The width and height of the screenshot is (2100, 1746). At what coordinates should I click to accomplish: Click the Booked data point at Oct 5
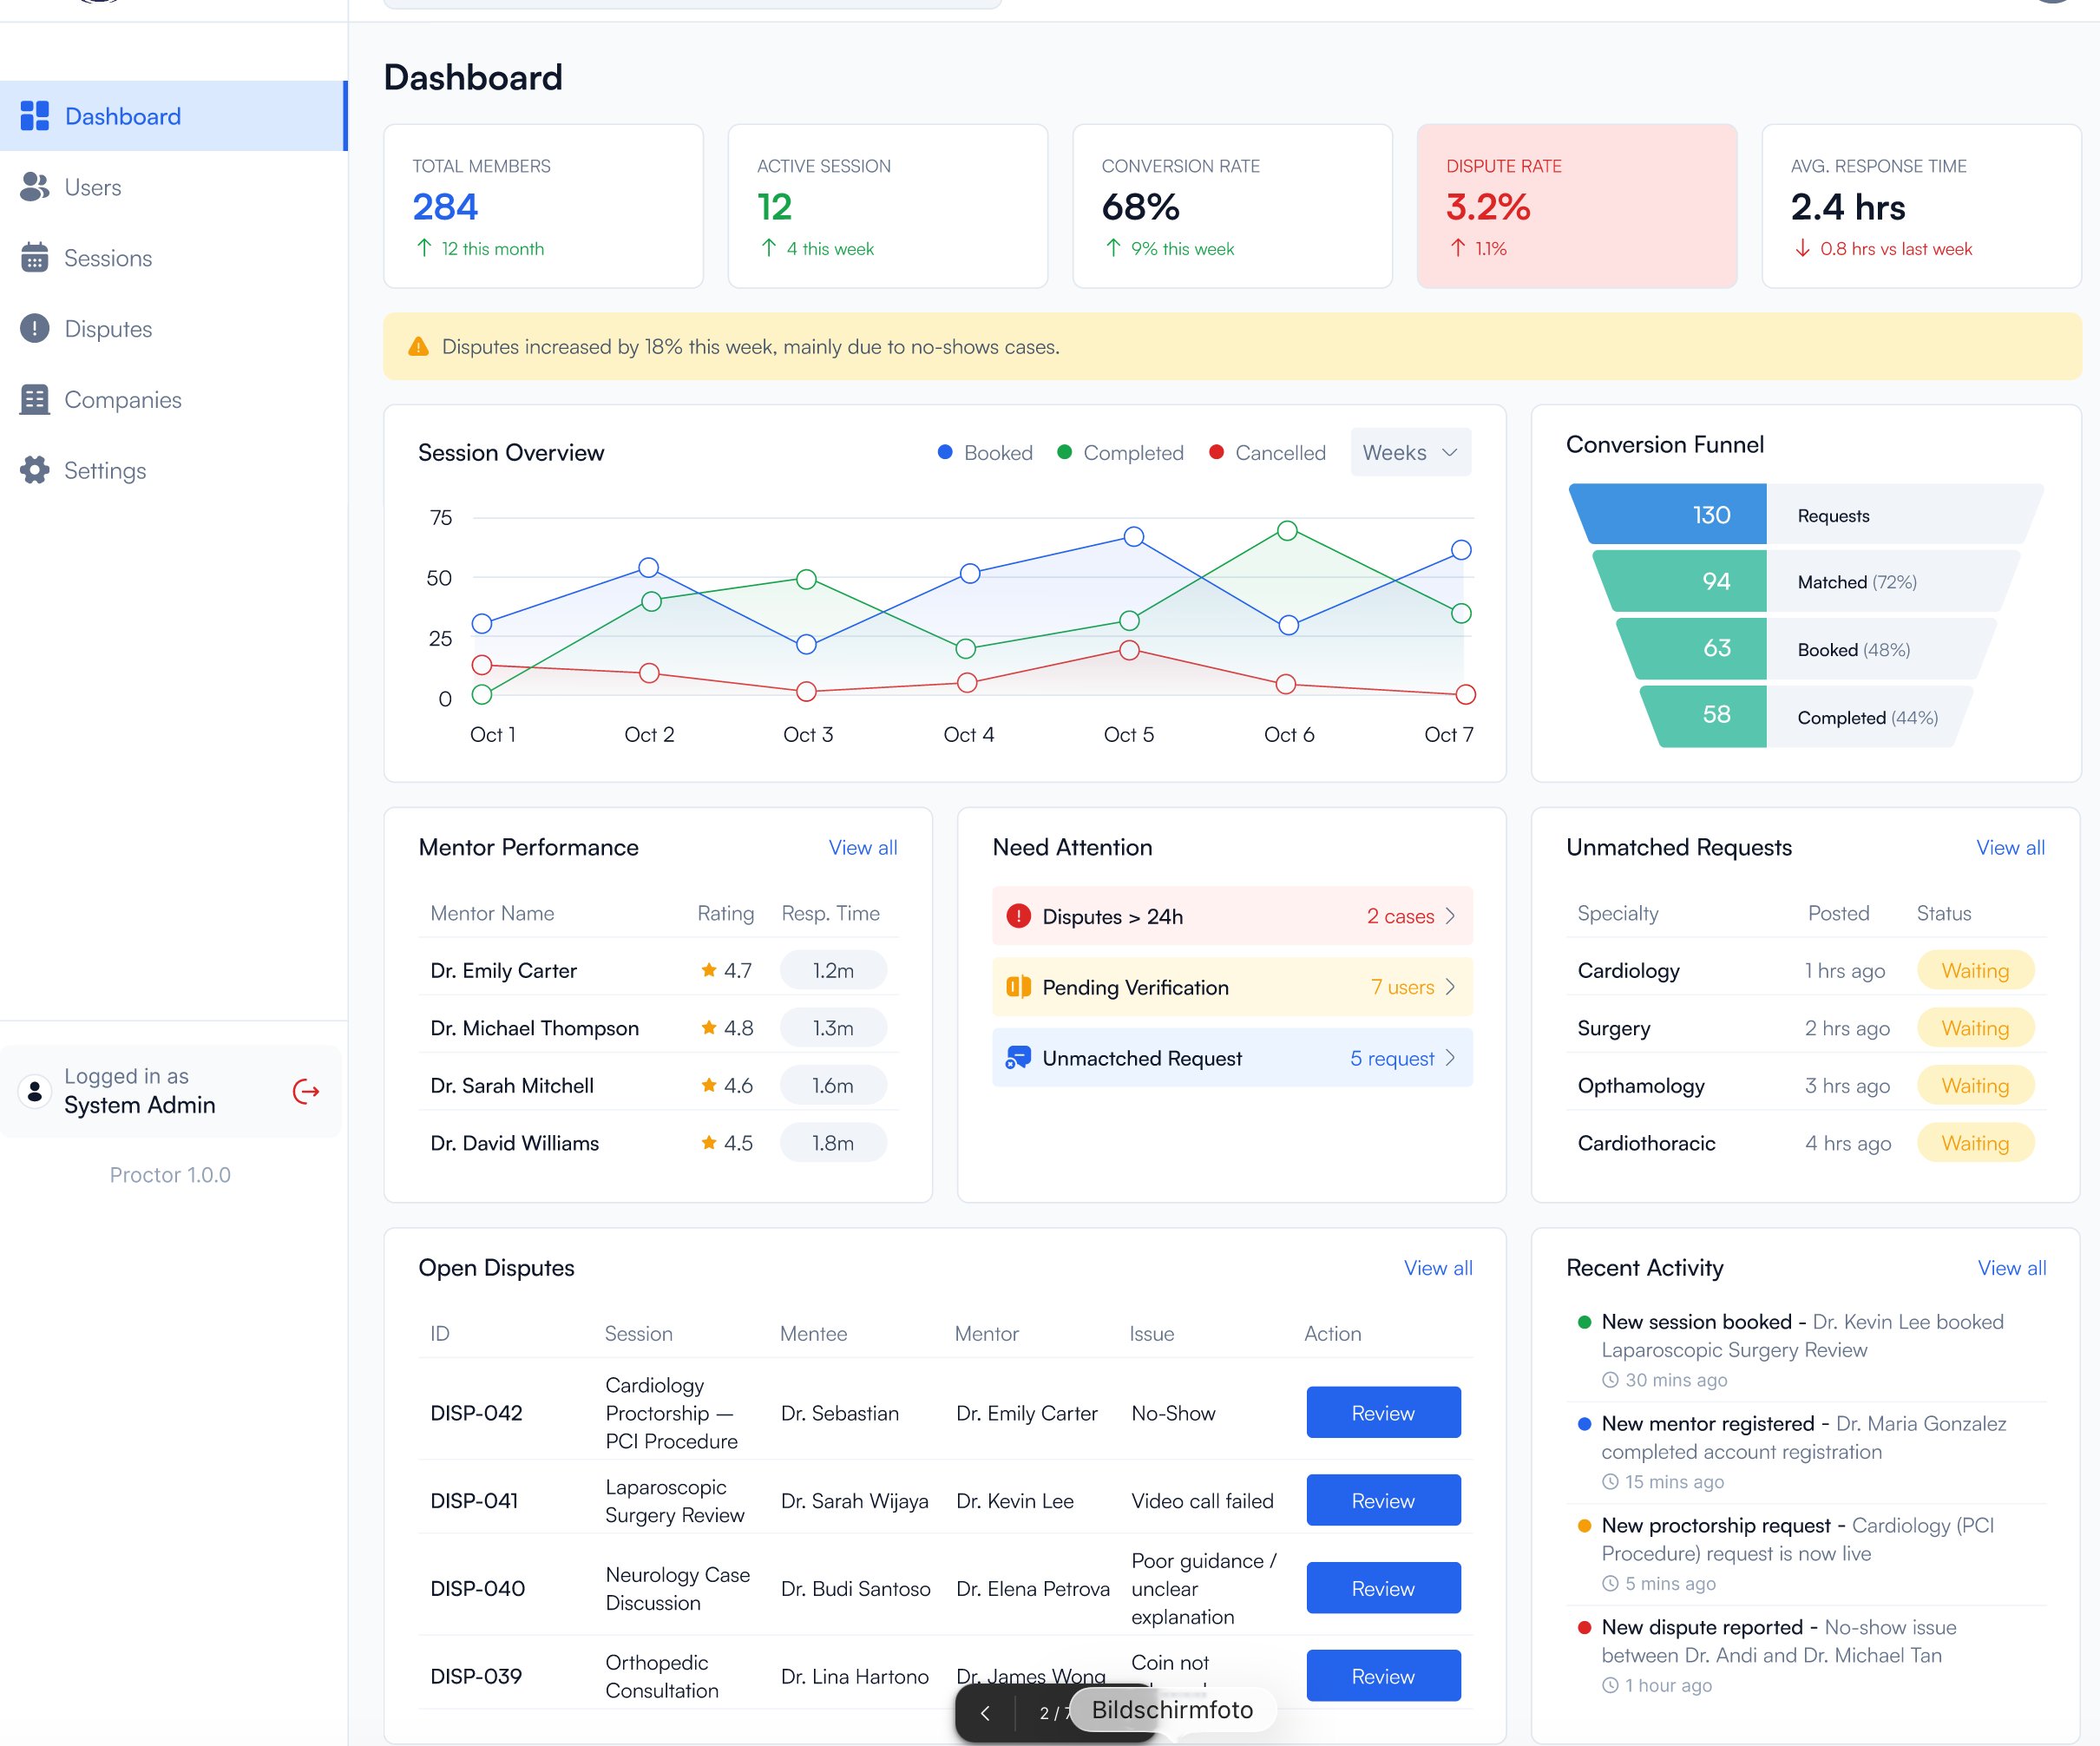(x=1134, y=537)
